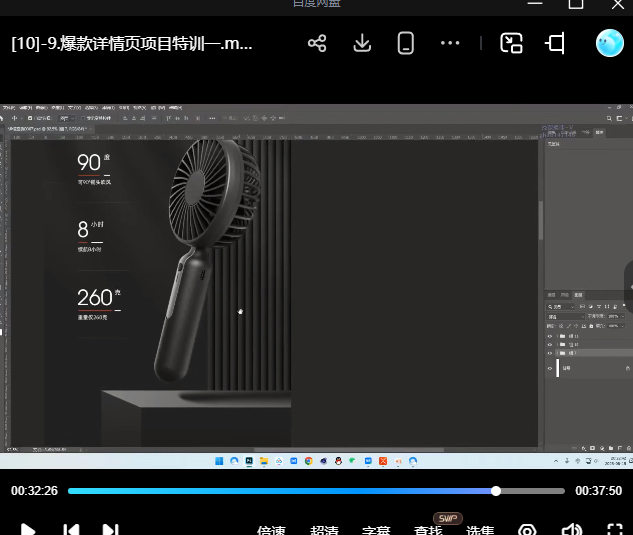Open the three-dots more options menu

pos(450,43)
